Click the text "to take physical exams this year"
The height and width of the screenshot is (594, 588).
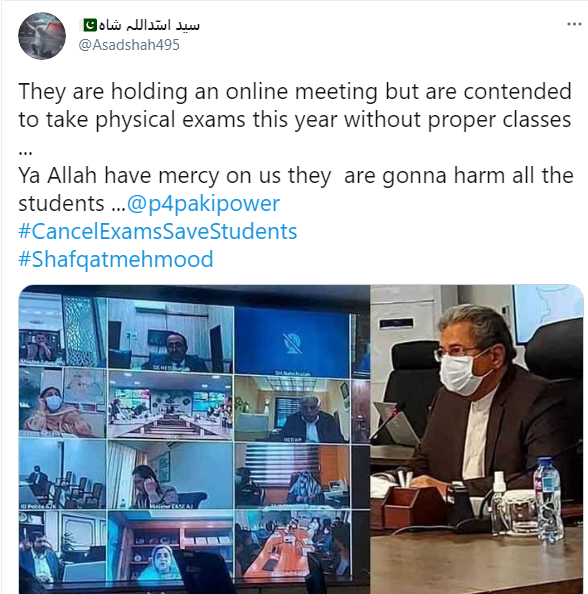[x=178, y=120]
